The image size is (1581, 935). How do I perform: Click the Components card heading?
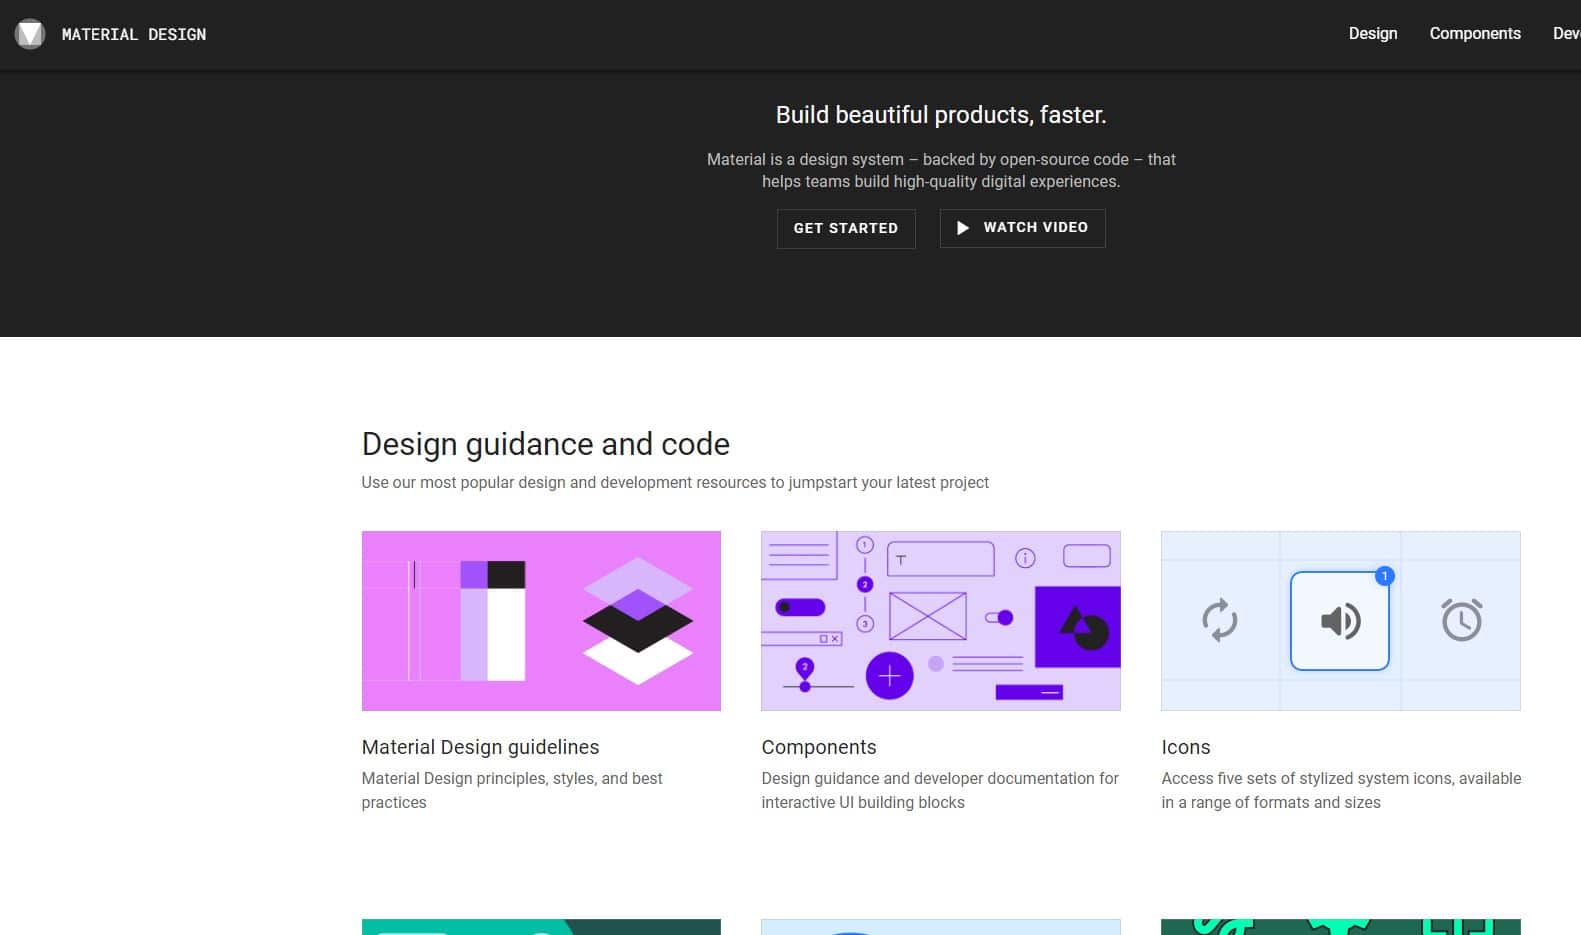(819, 747)
